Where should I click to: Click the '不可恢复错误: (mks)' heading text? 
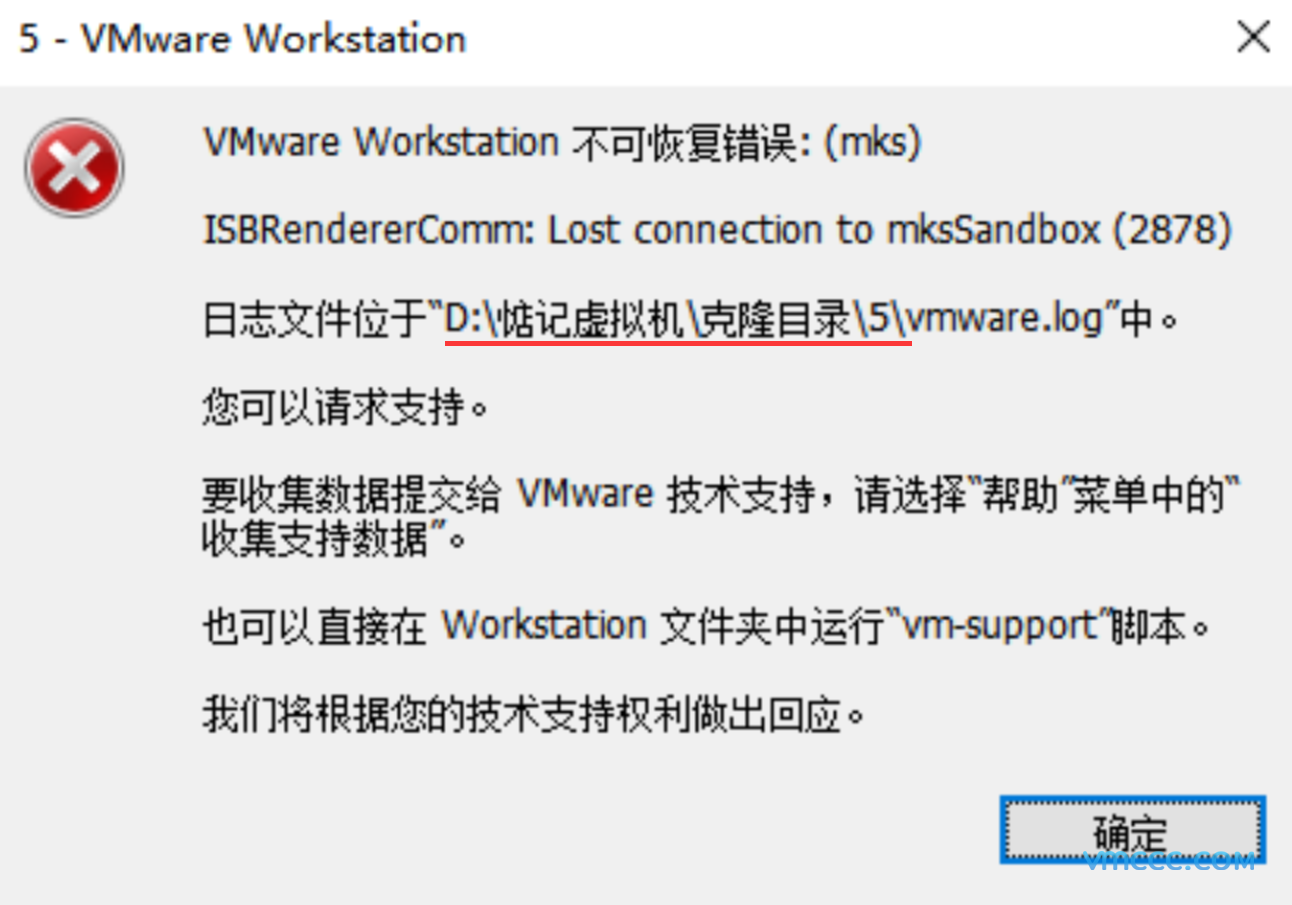746,143
